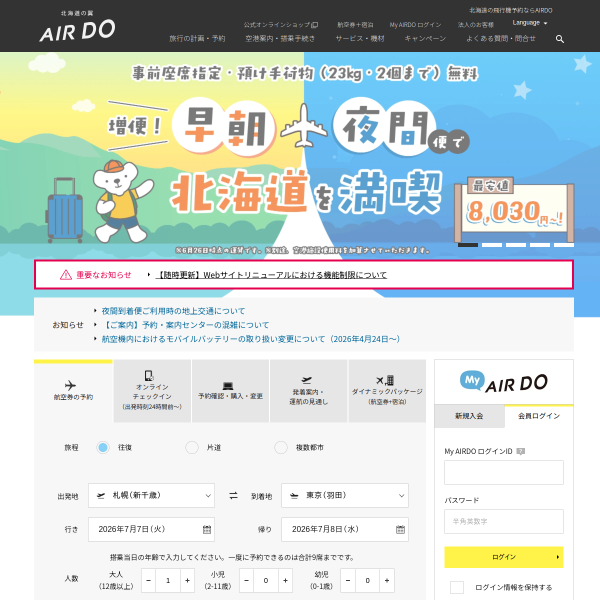Open 予約・案内センターの混雑について link

click(186, 325)
